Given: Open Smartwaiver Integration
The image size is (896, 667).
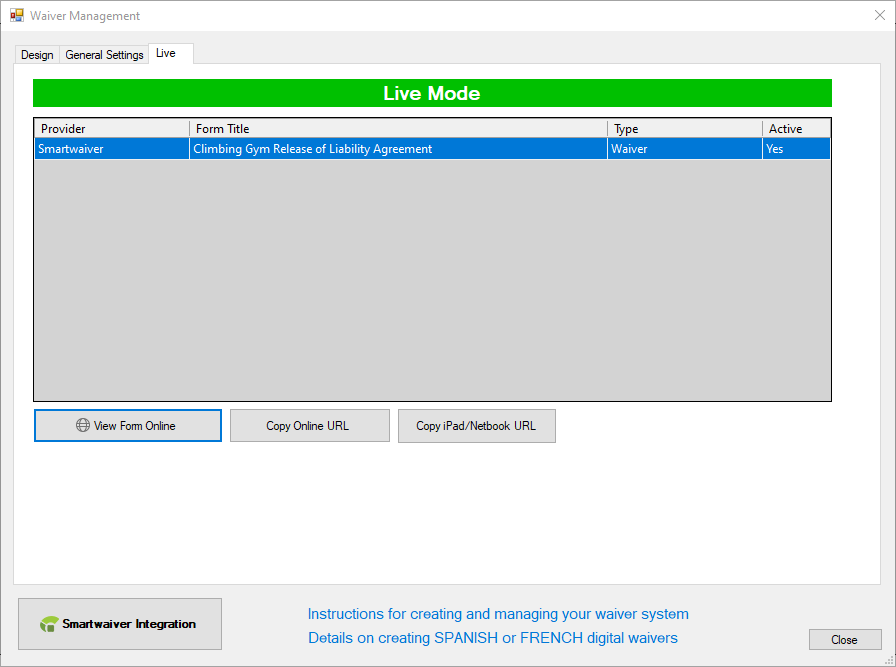Looking at the screenshot, I should pos(120,624).
